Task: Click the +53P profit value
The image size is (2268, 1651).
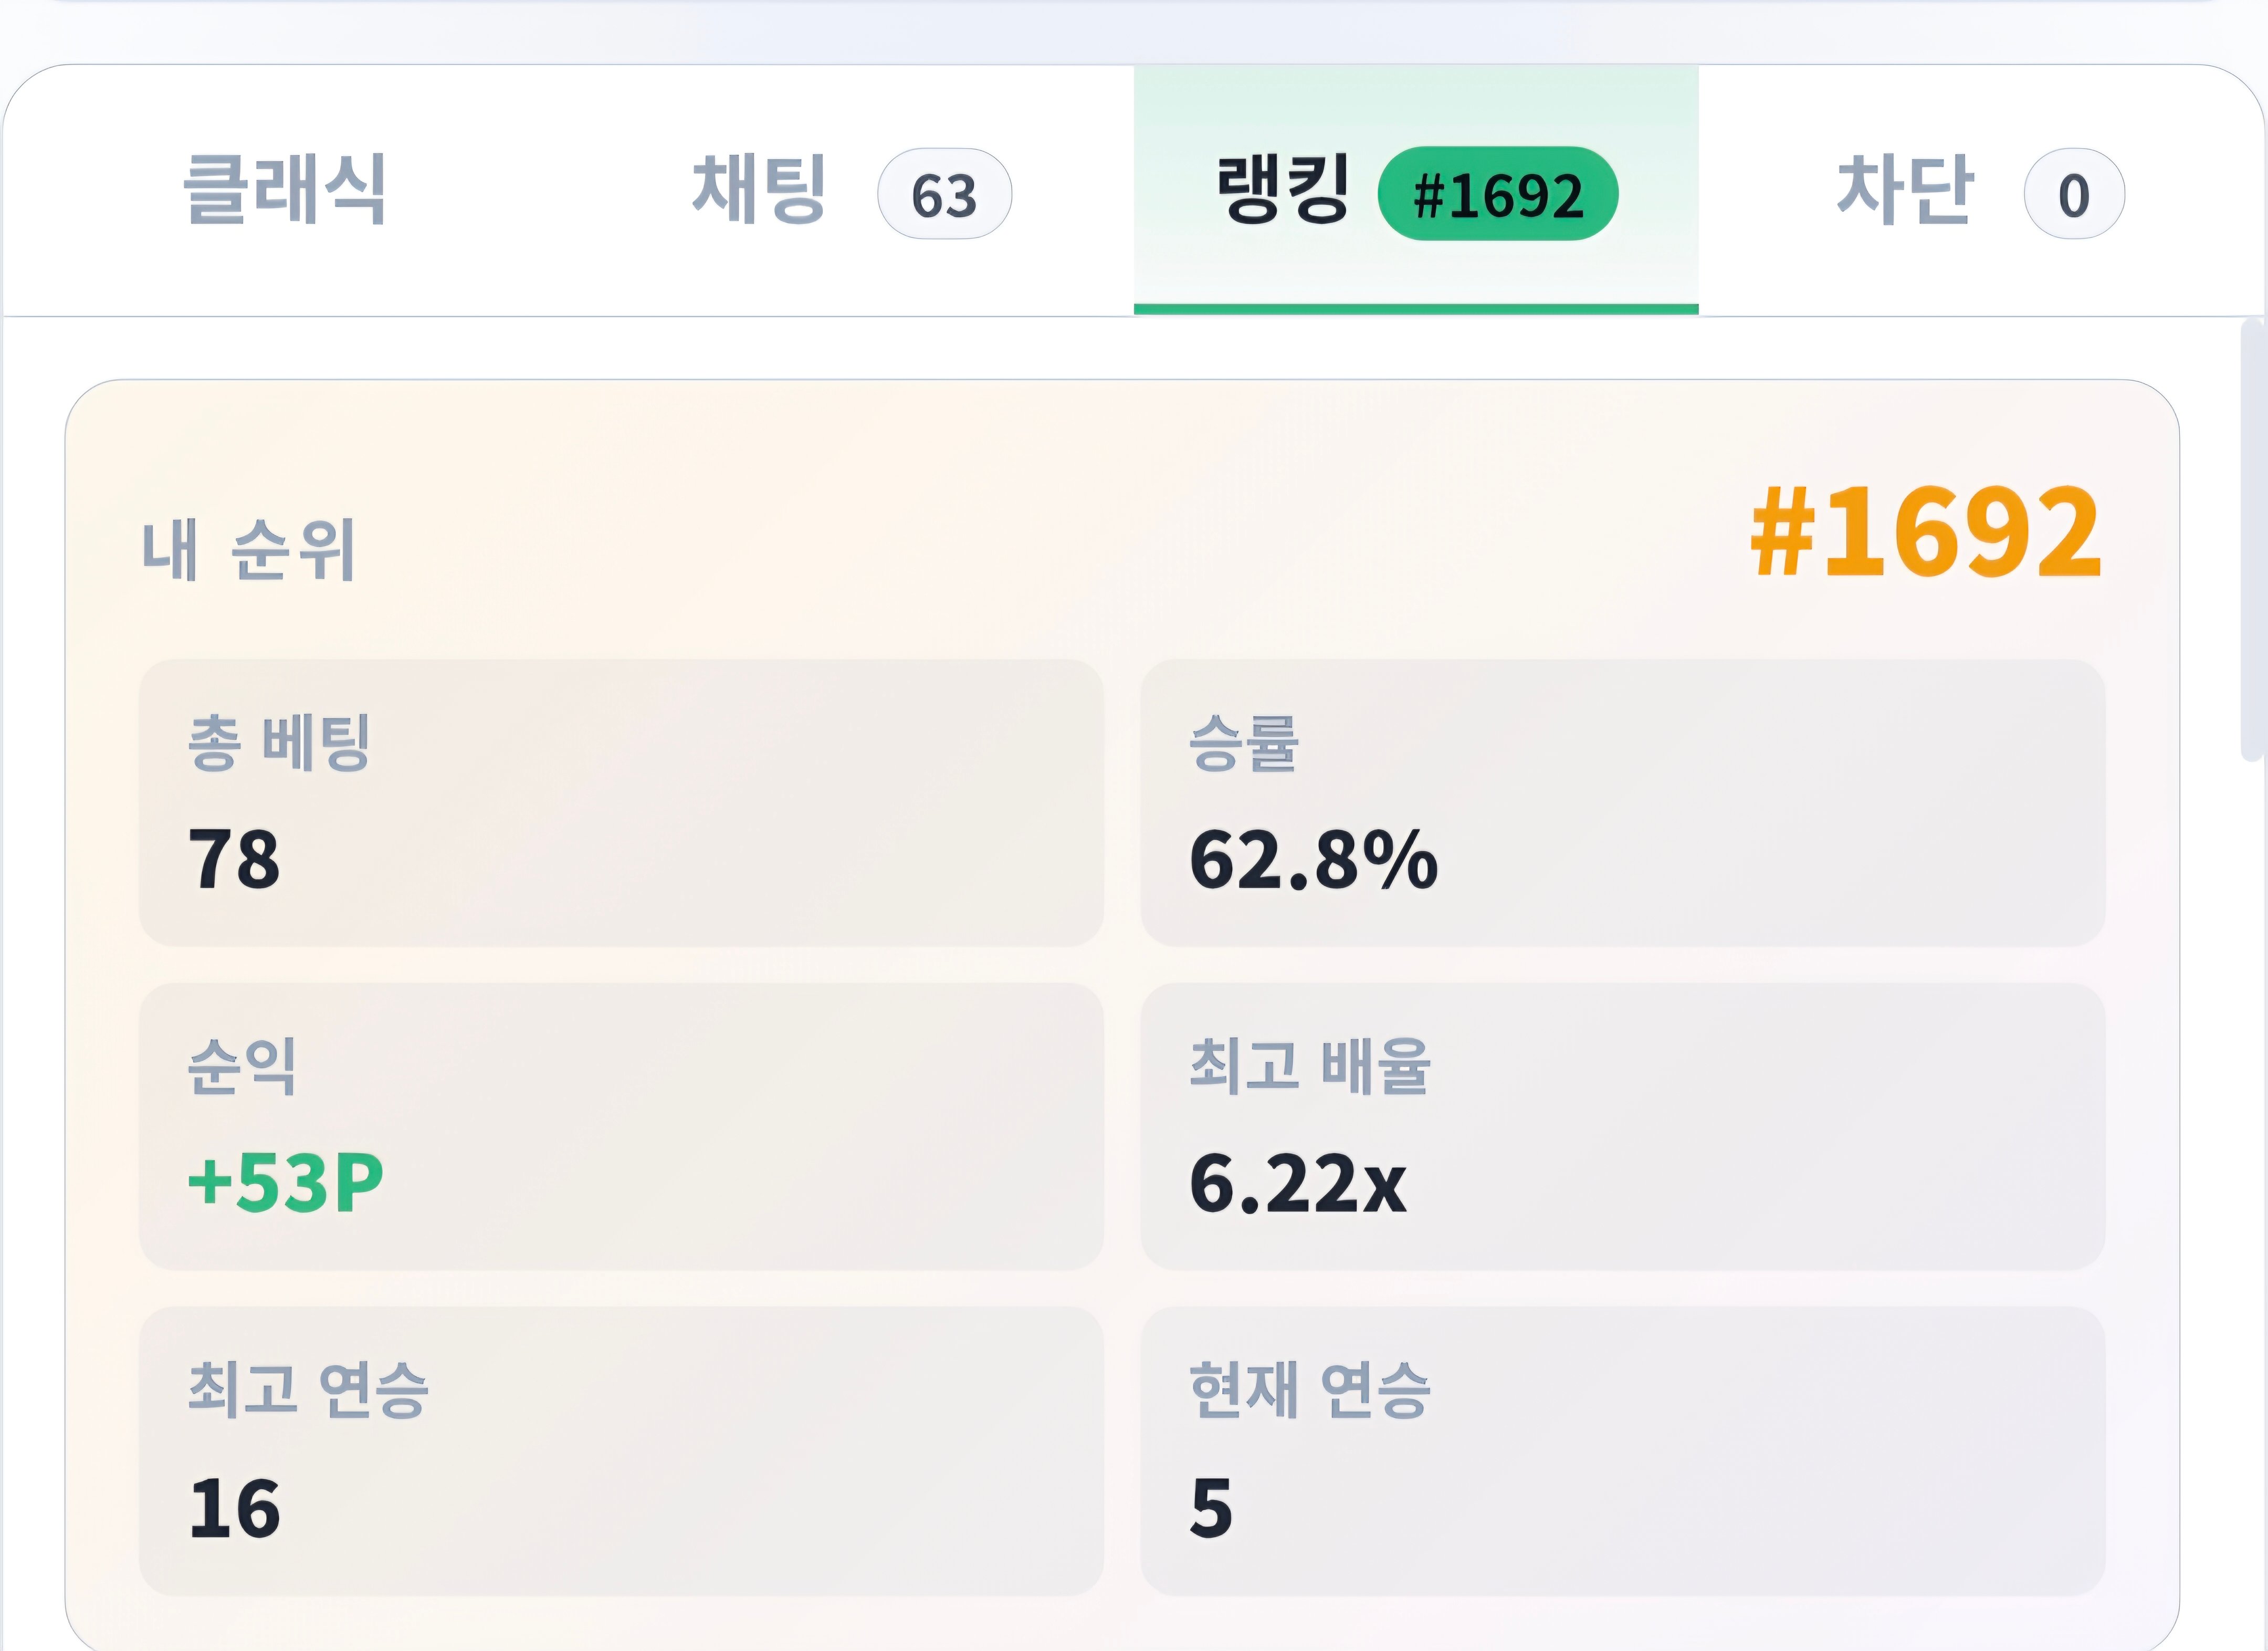Action: point(286,1183)
